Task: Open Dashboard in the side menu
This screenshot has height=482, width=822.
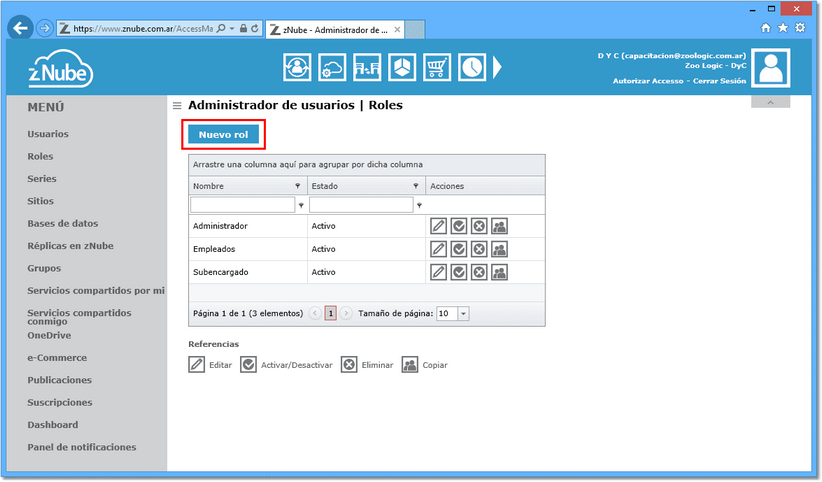Action: click(52, 425)
